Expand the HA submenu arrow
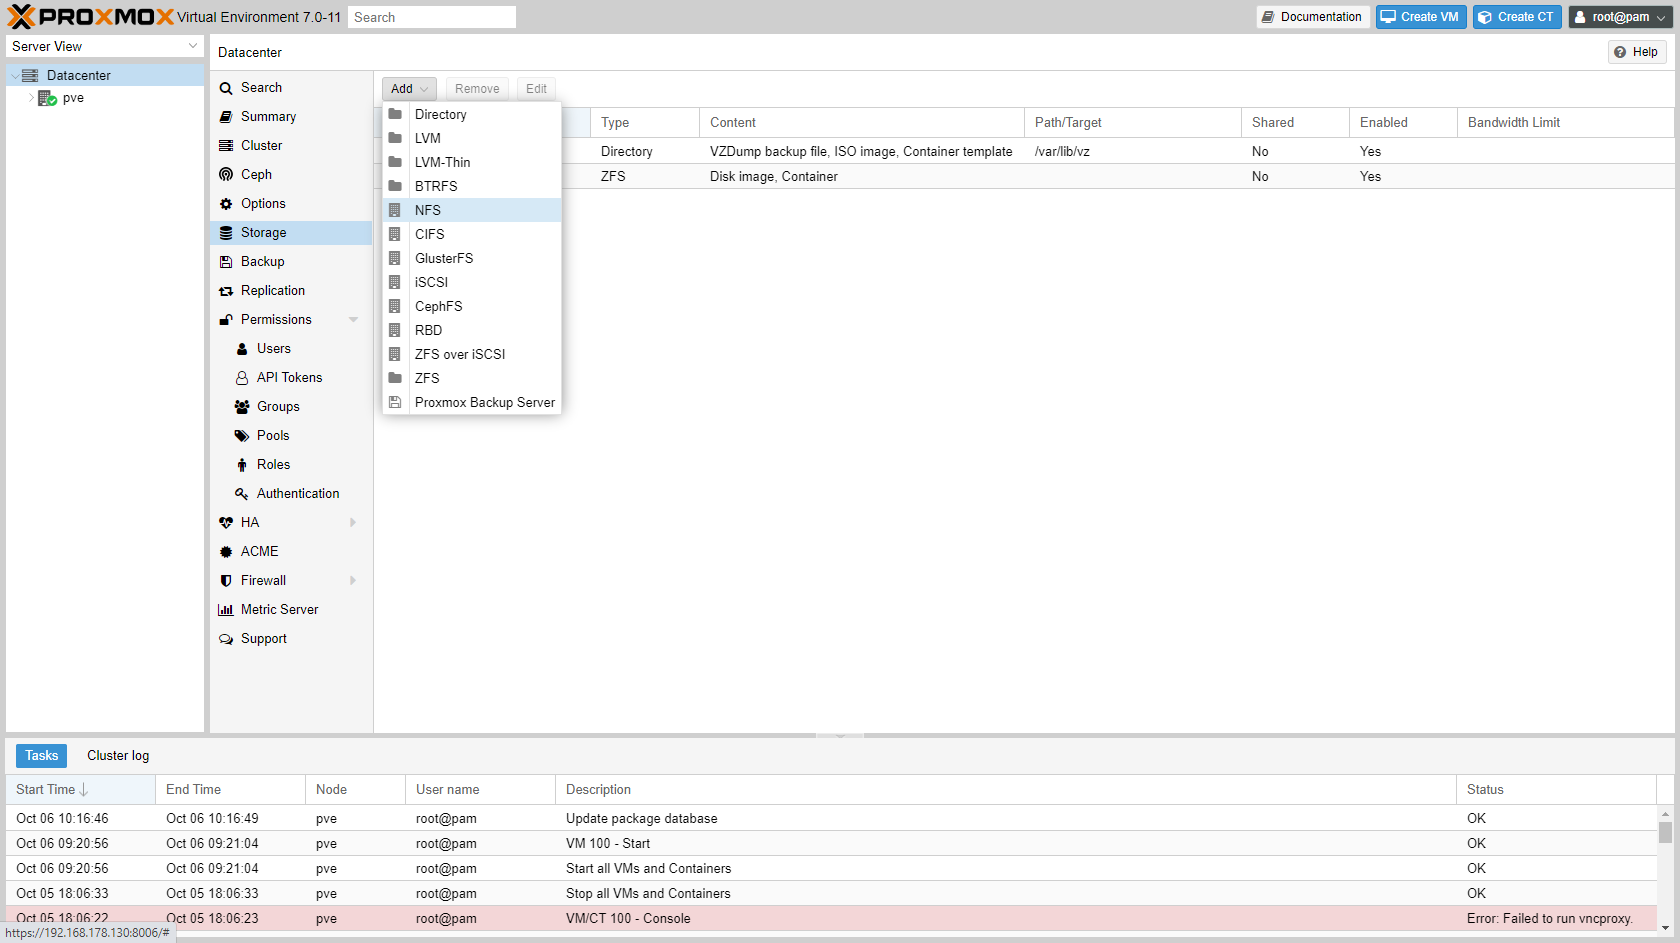1680x943 pixels. point(353,523)
